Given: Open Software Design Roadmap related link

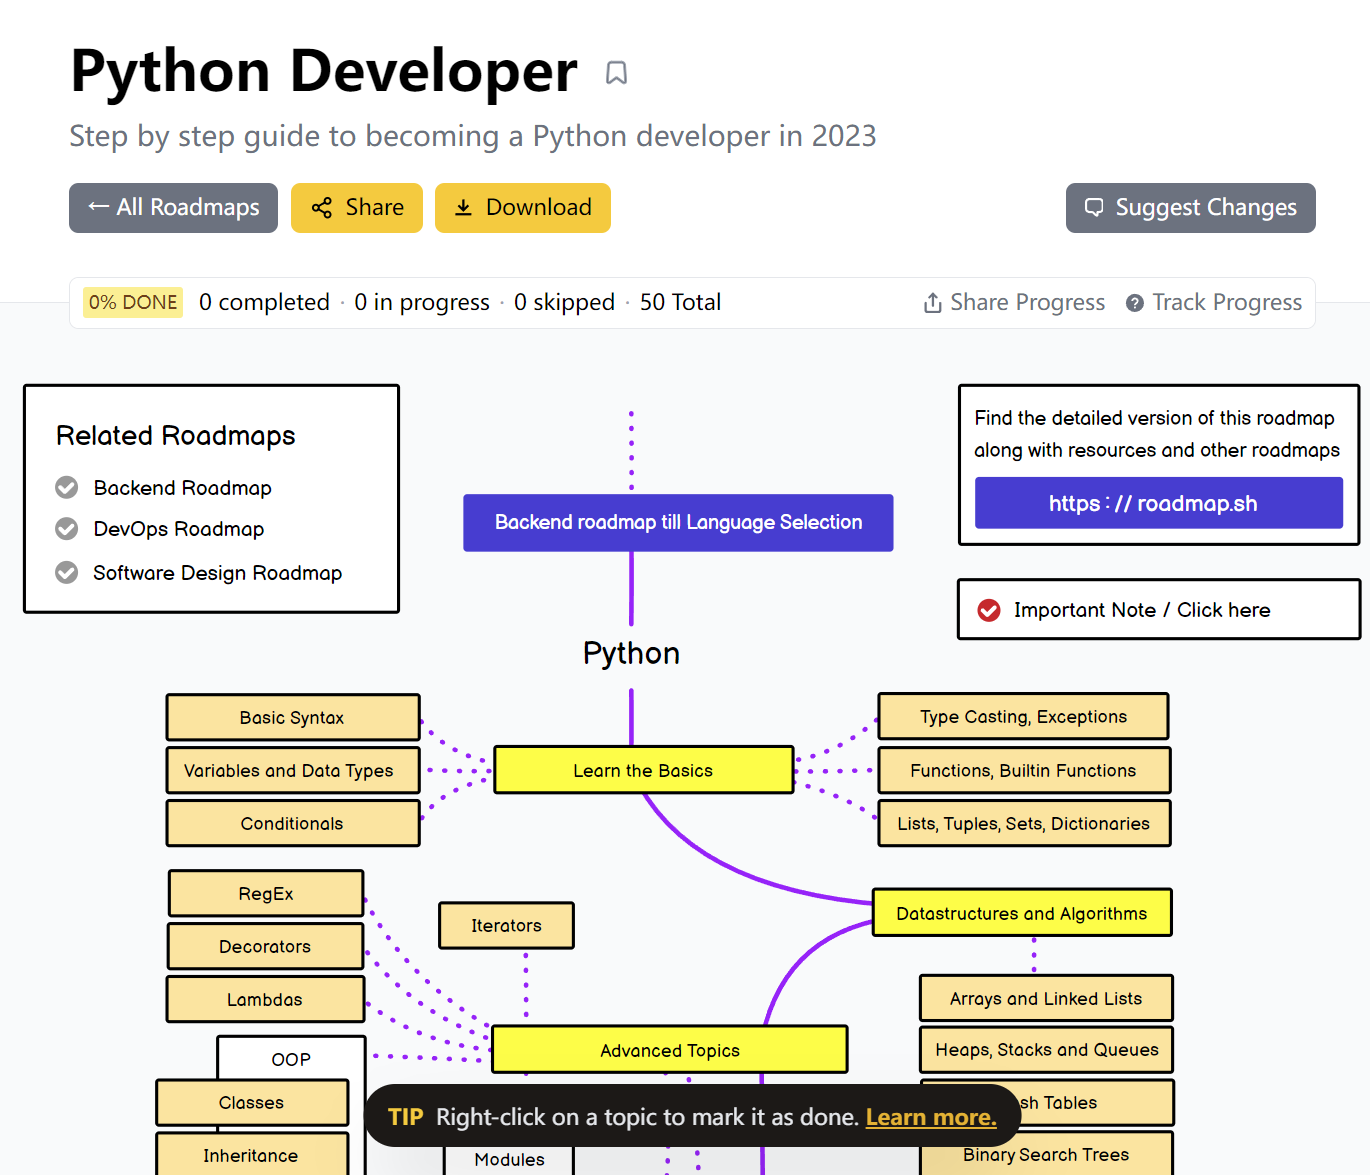Looking at the screenshot, I should [218, 573].
